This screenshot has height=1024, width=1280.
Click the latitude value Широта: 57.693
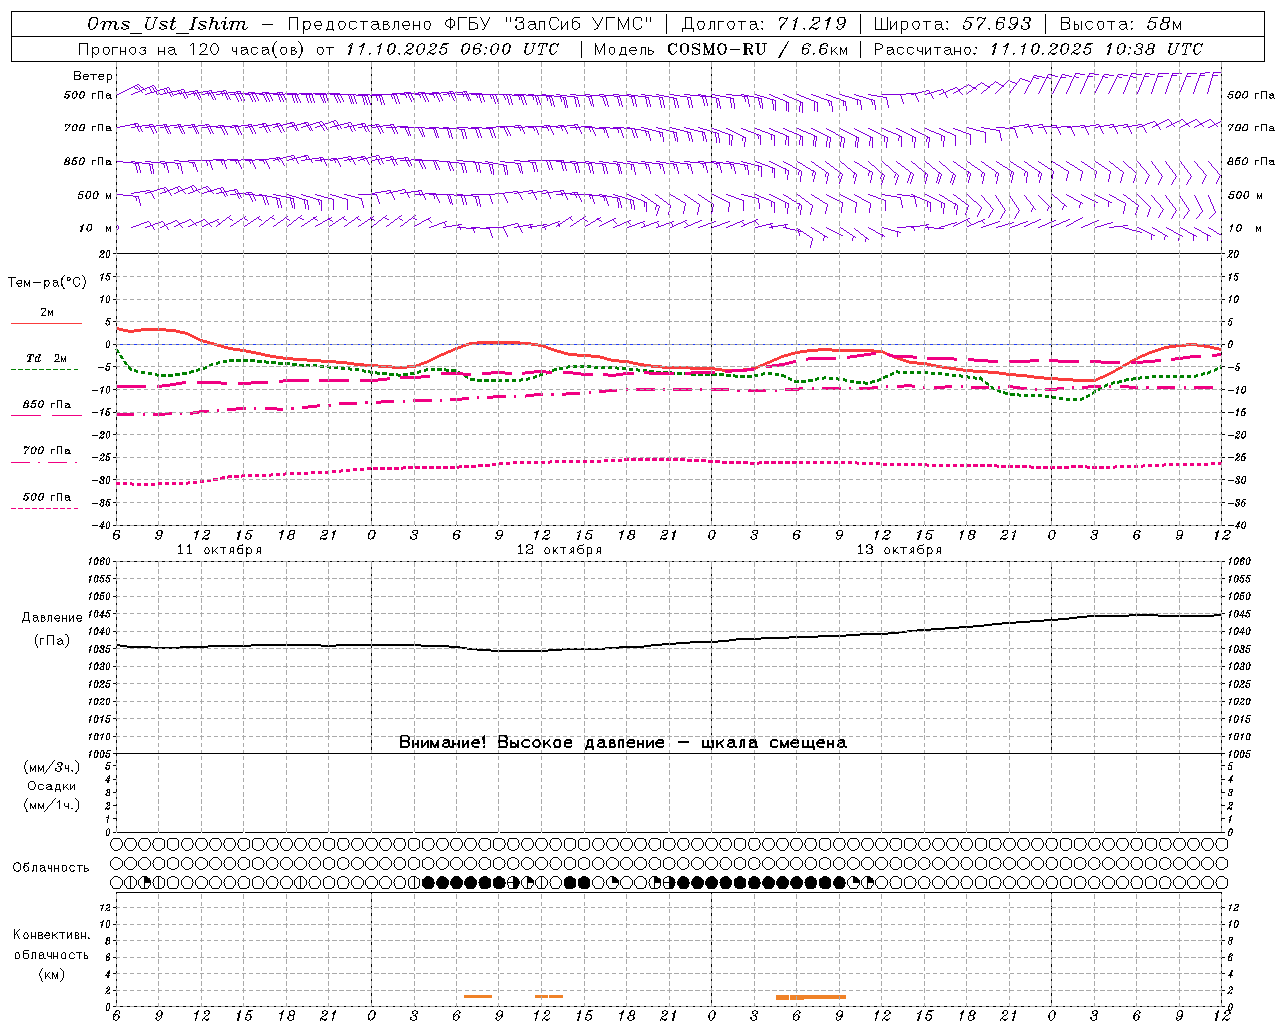(952, 24)
